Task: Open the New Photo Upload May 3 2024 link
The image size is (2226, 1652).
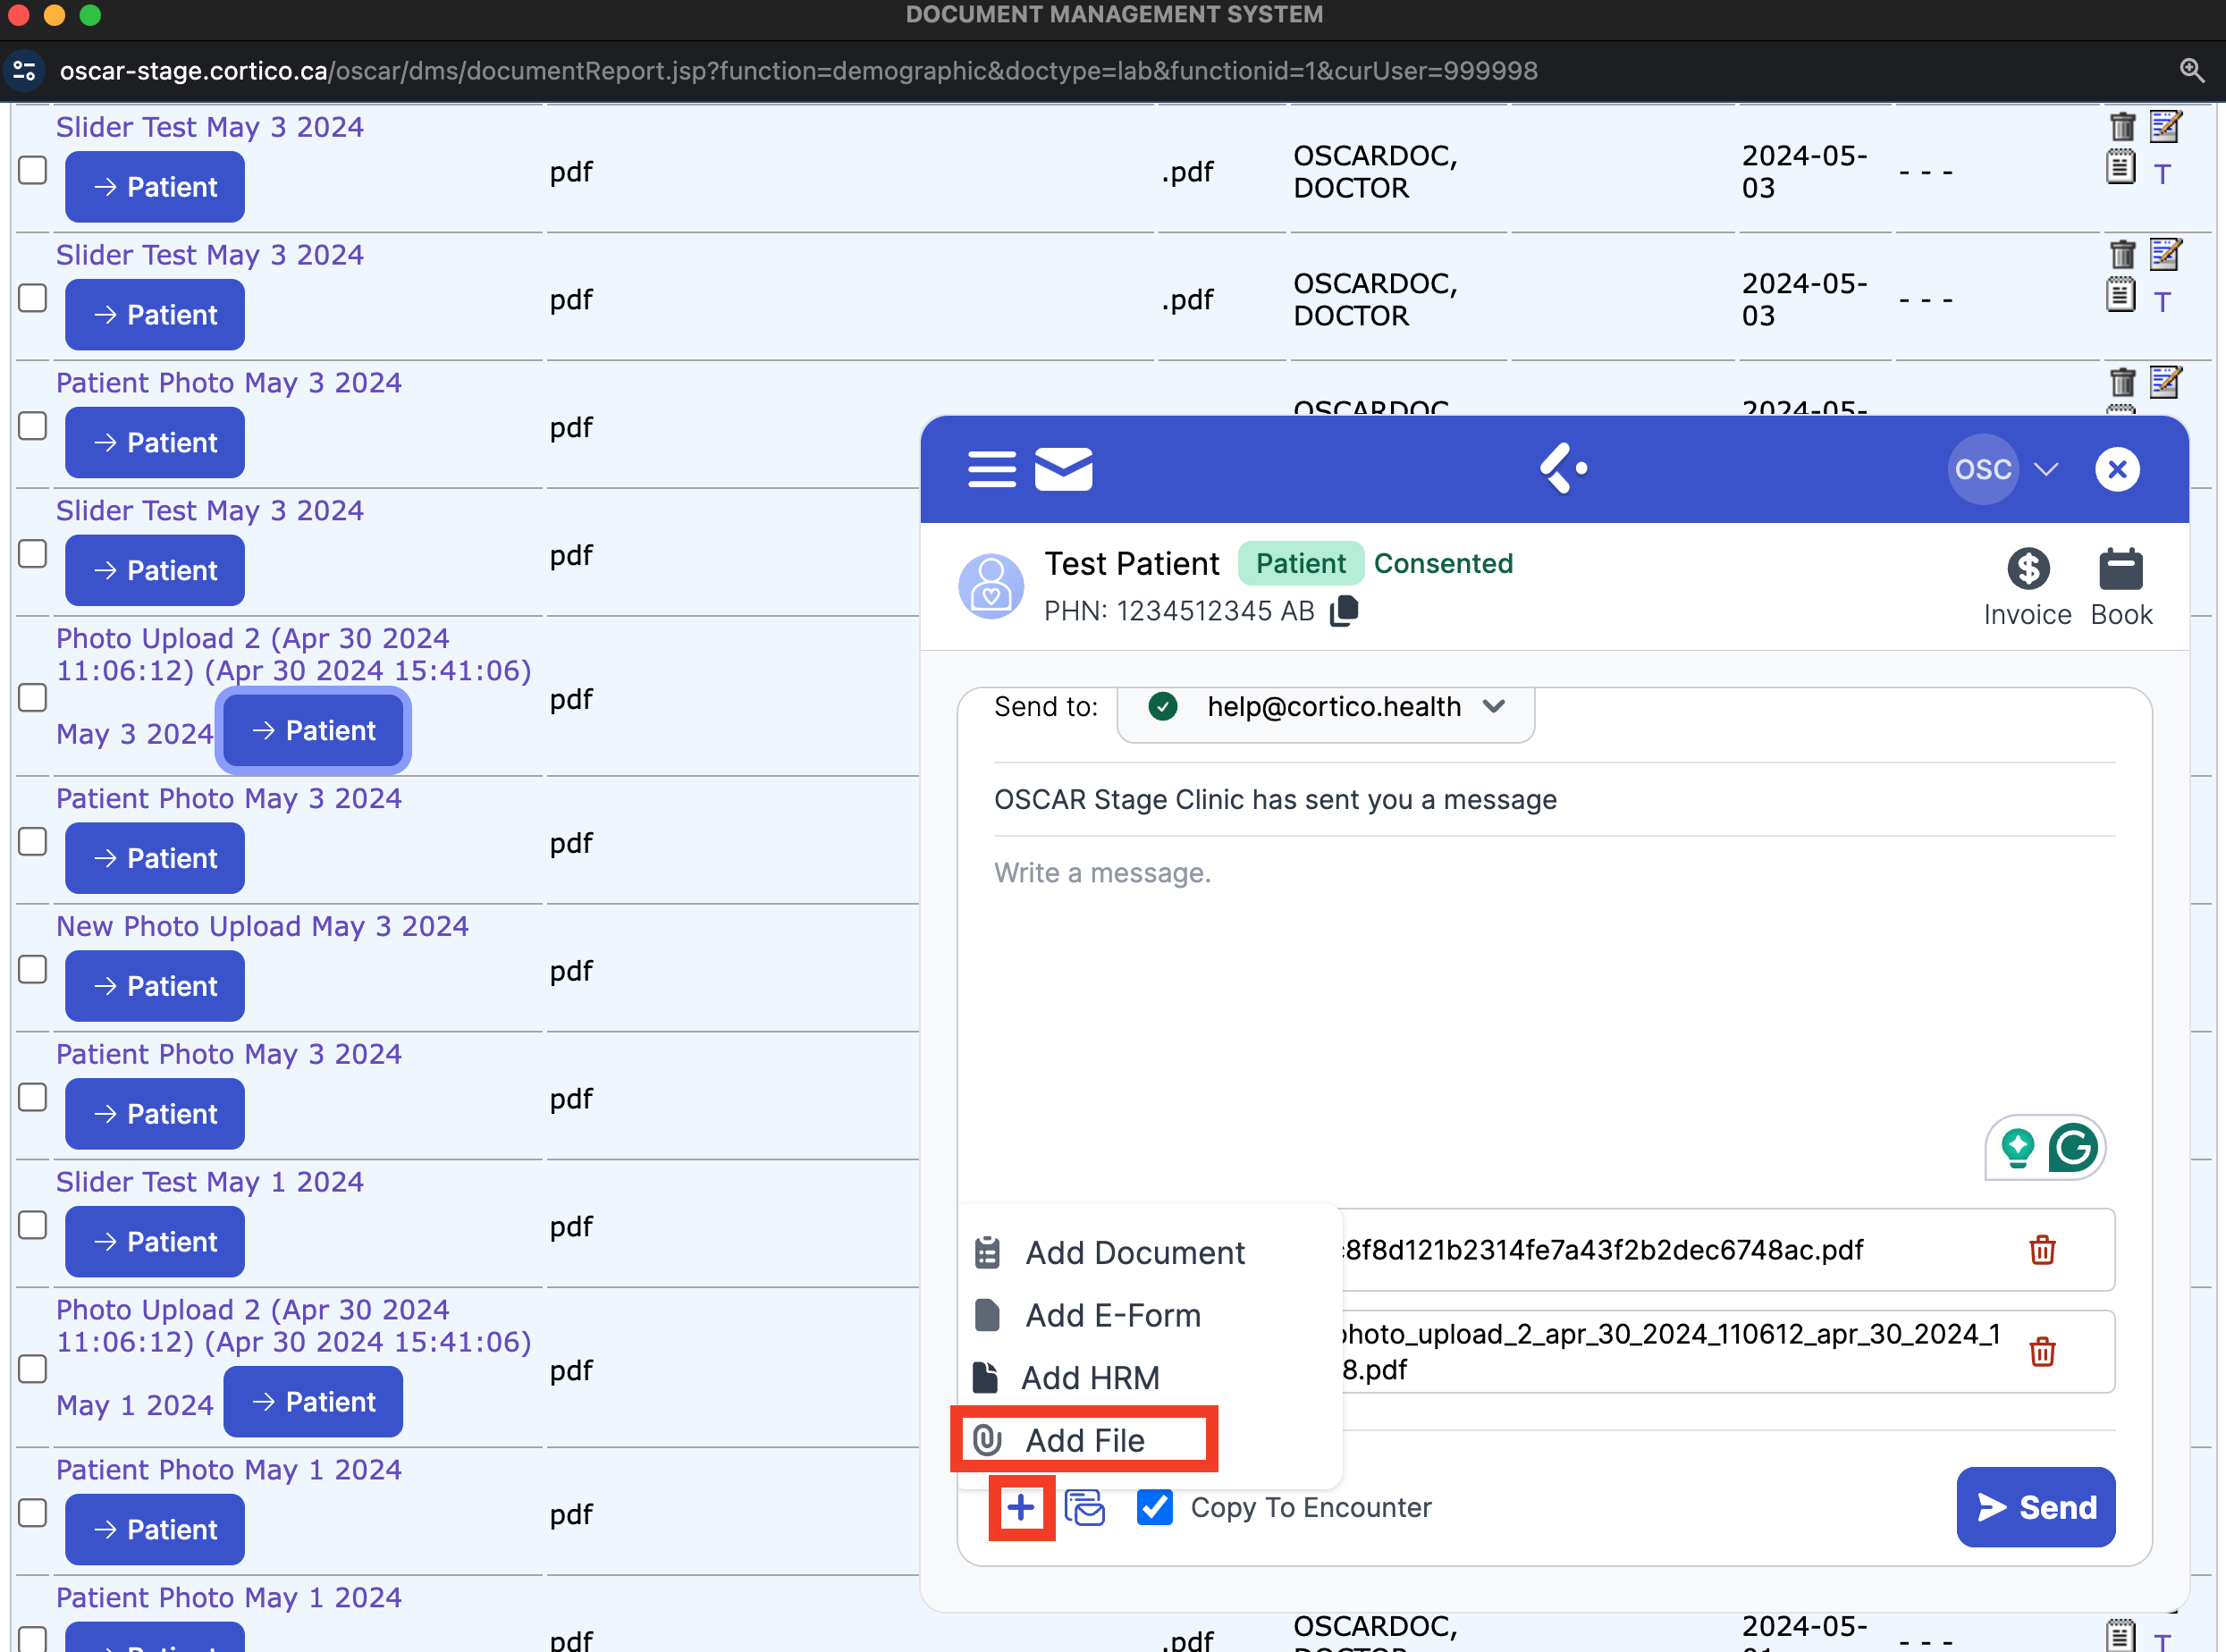Action: click(x=262, y=926)
